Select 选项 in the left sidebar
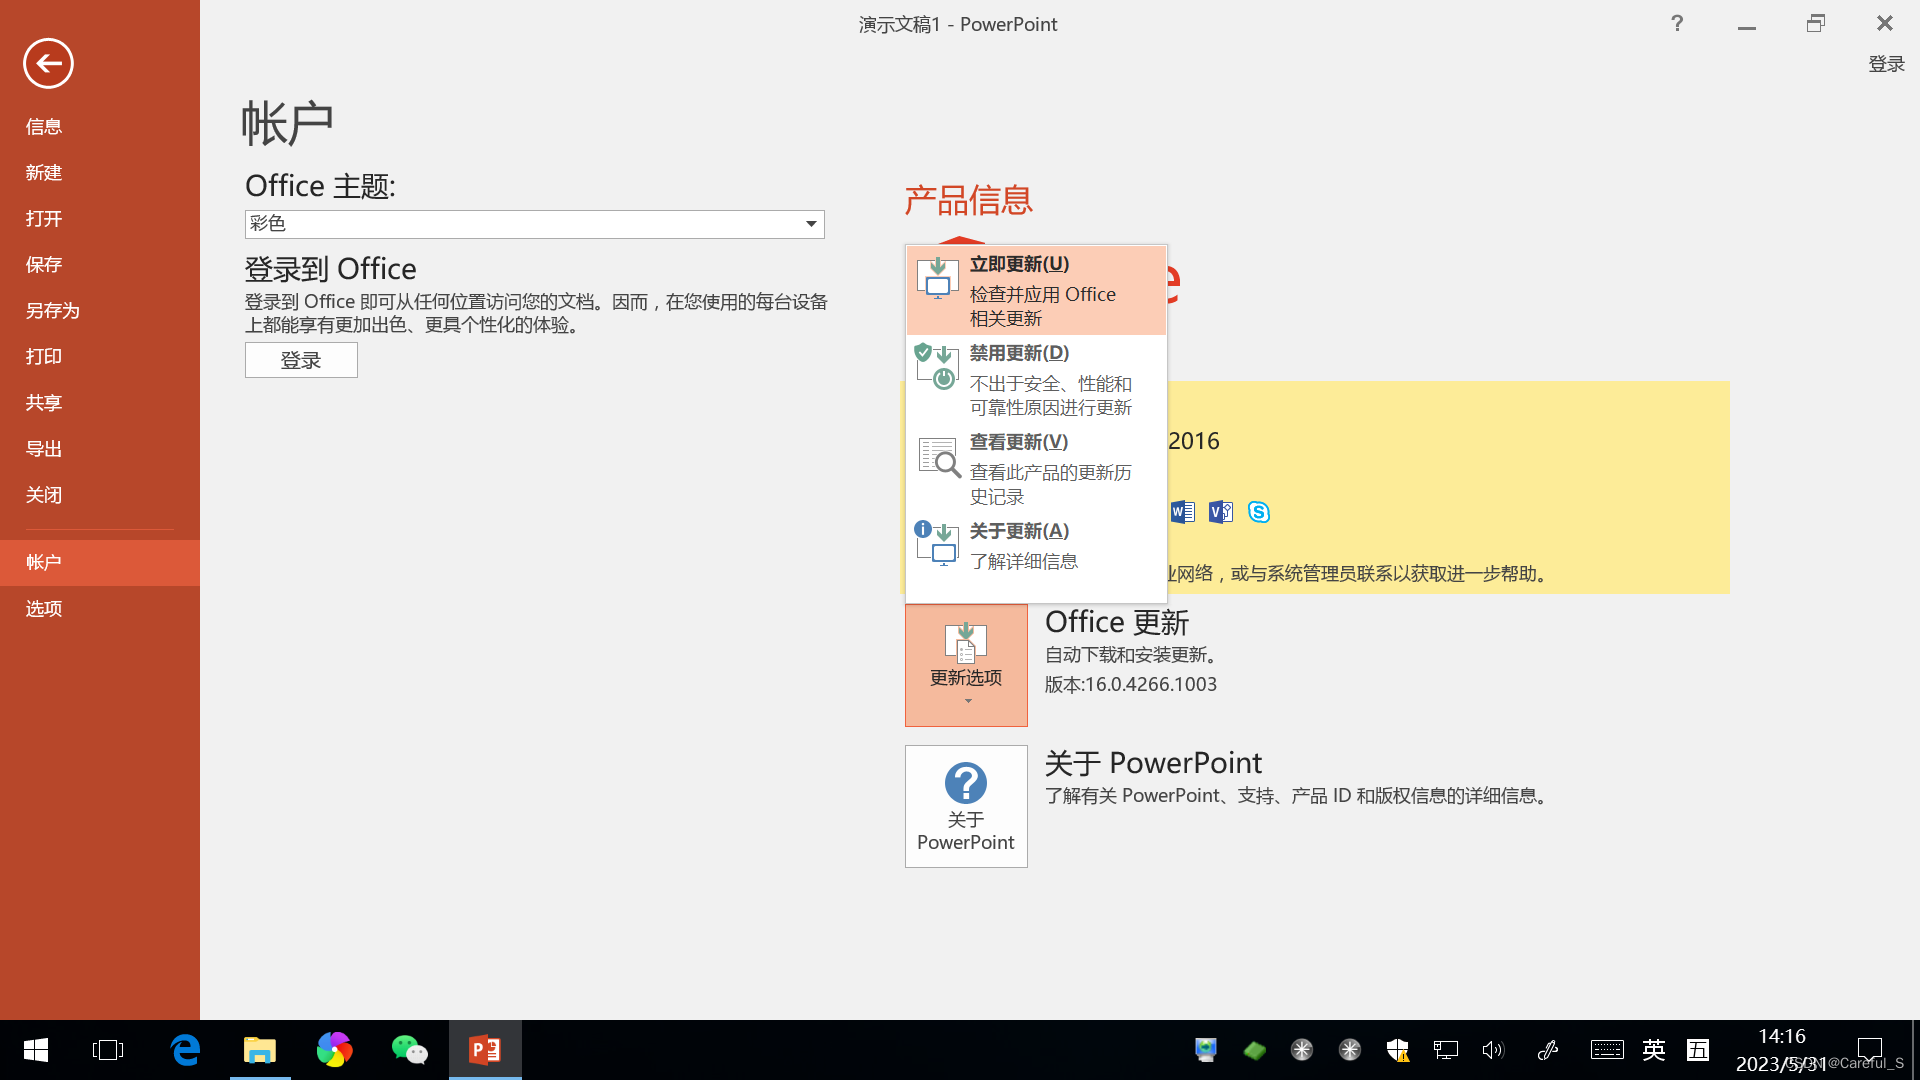Screen dimensions: 1920x1080 [x=44, y=609]
